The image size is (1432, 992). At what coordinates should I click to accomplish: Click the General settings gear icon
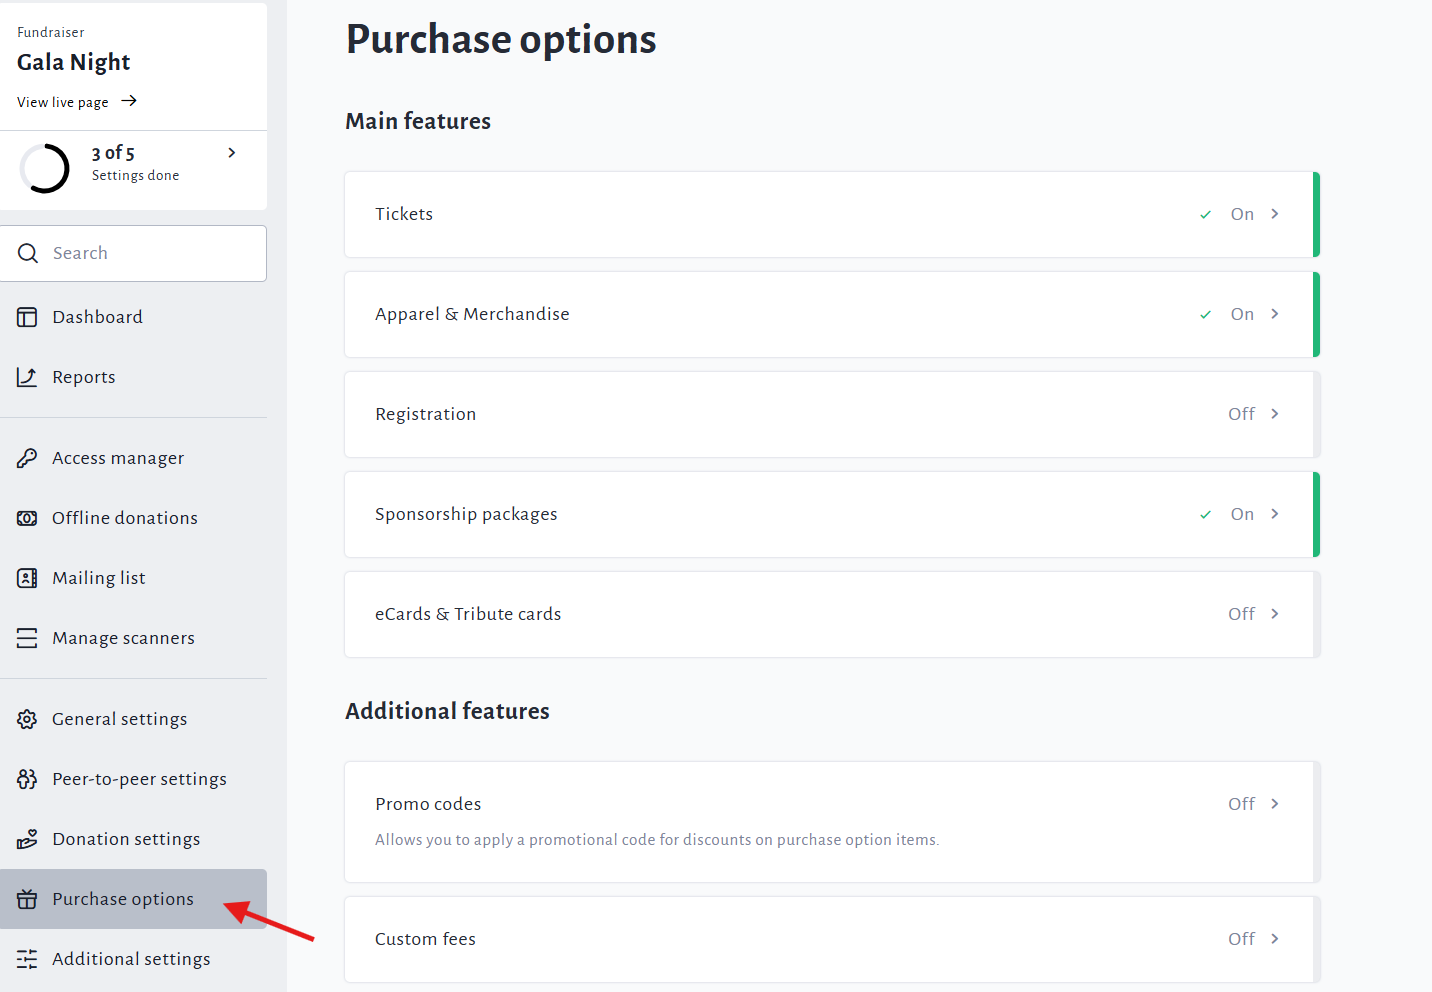[27, 719]
